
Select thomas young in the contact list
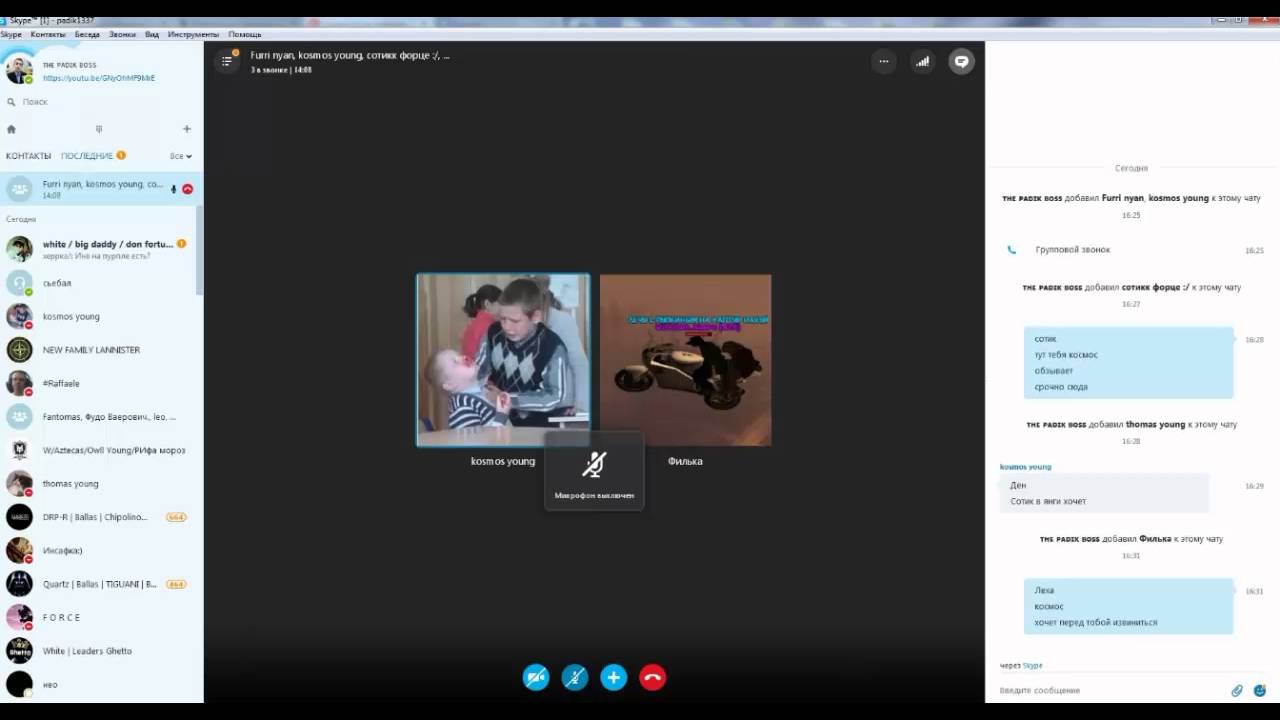(99, 484)
